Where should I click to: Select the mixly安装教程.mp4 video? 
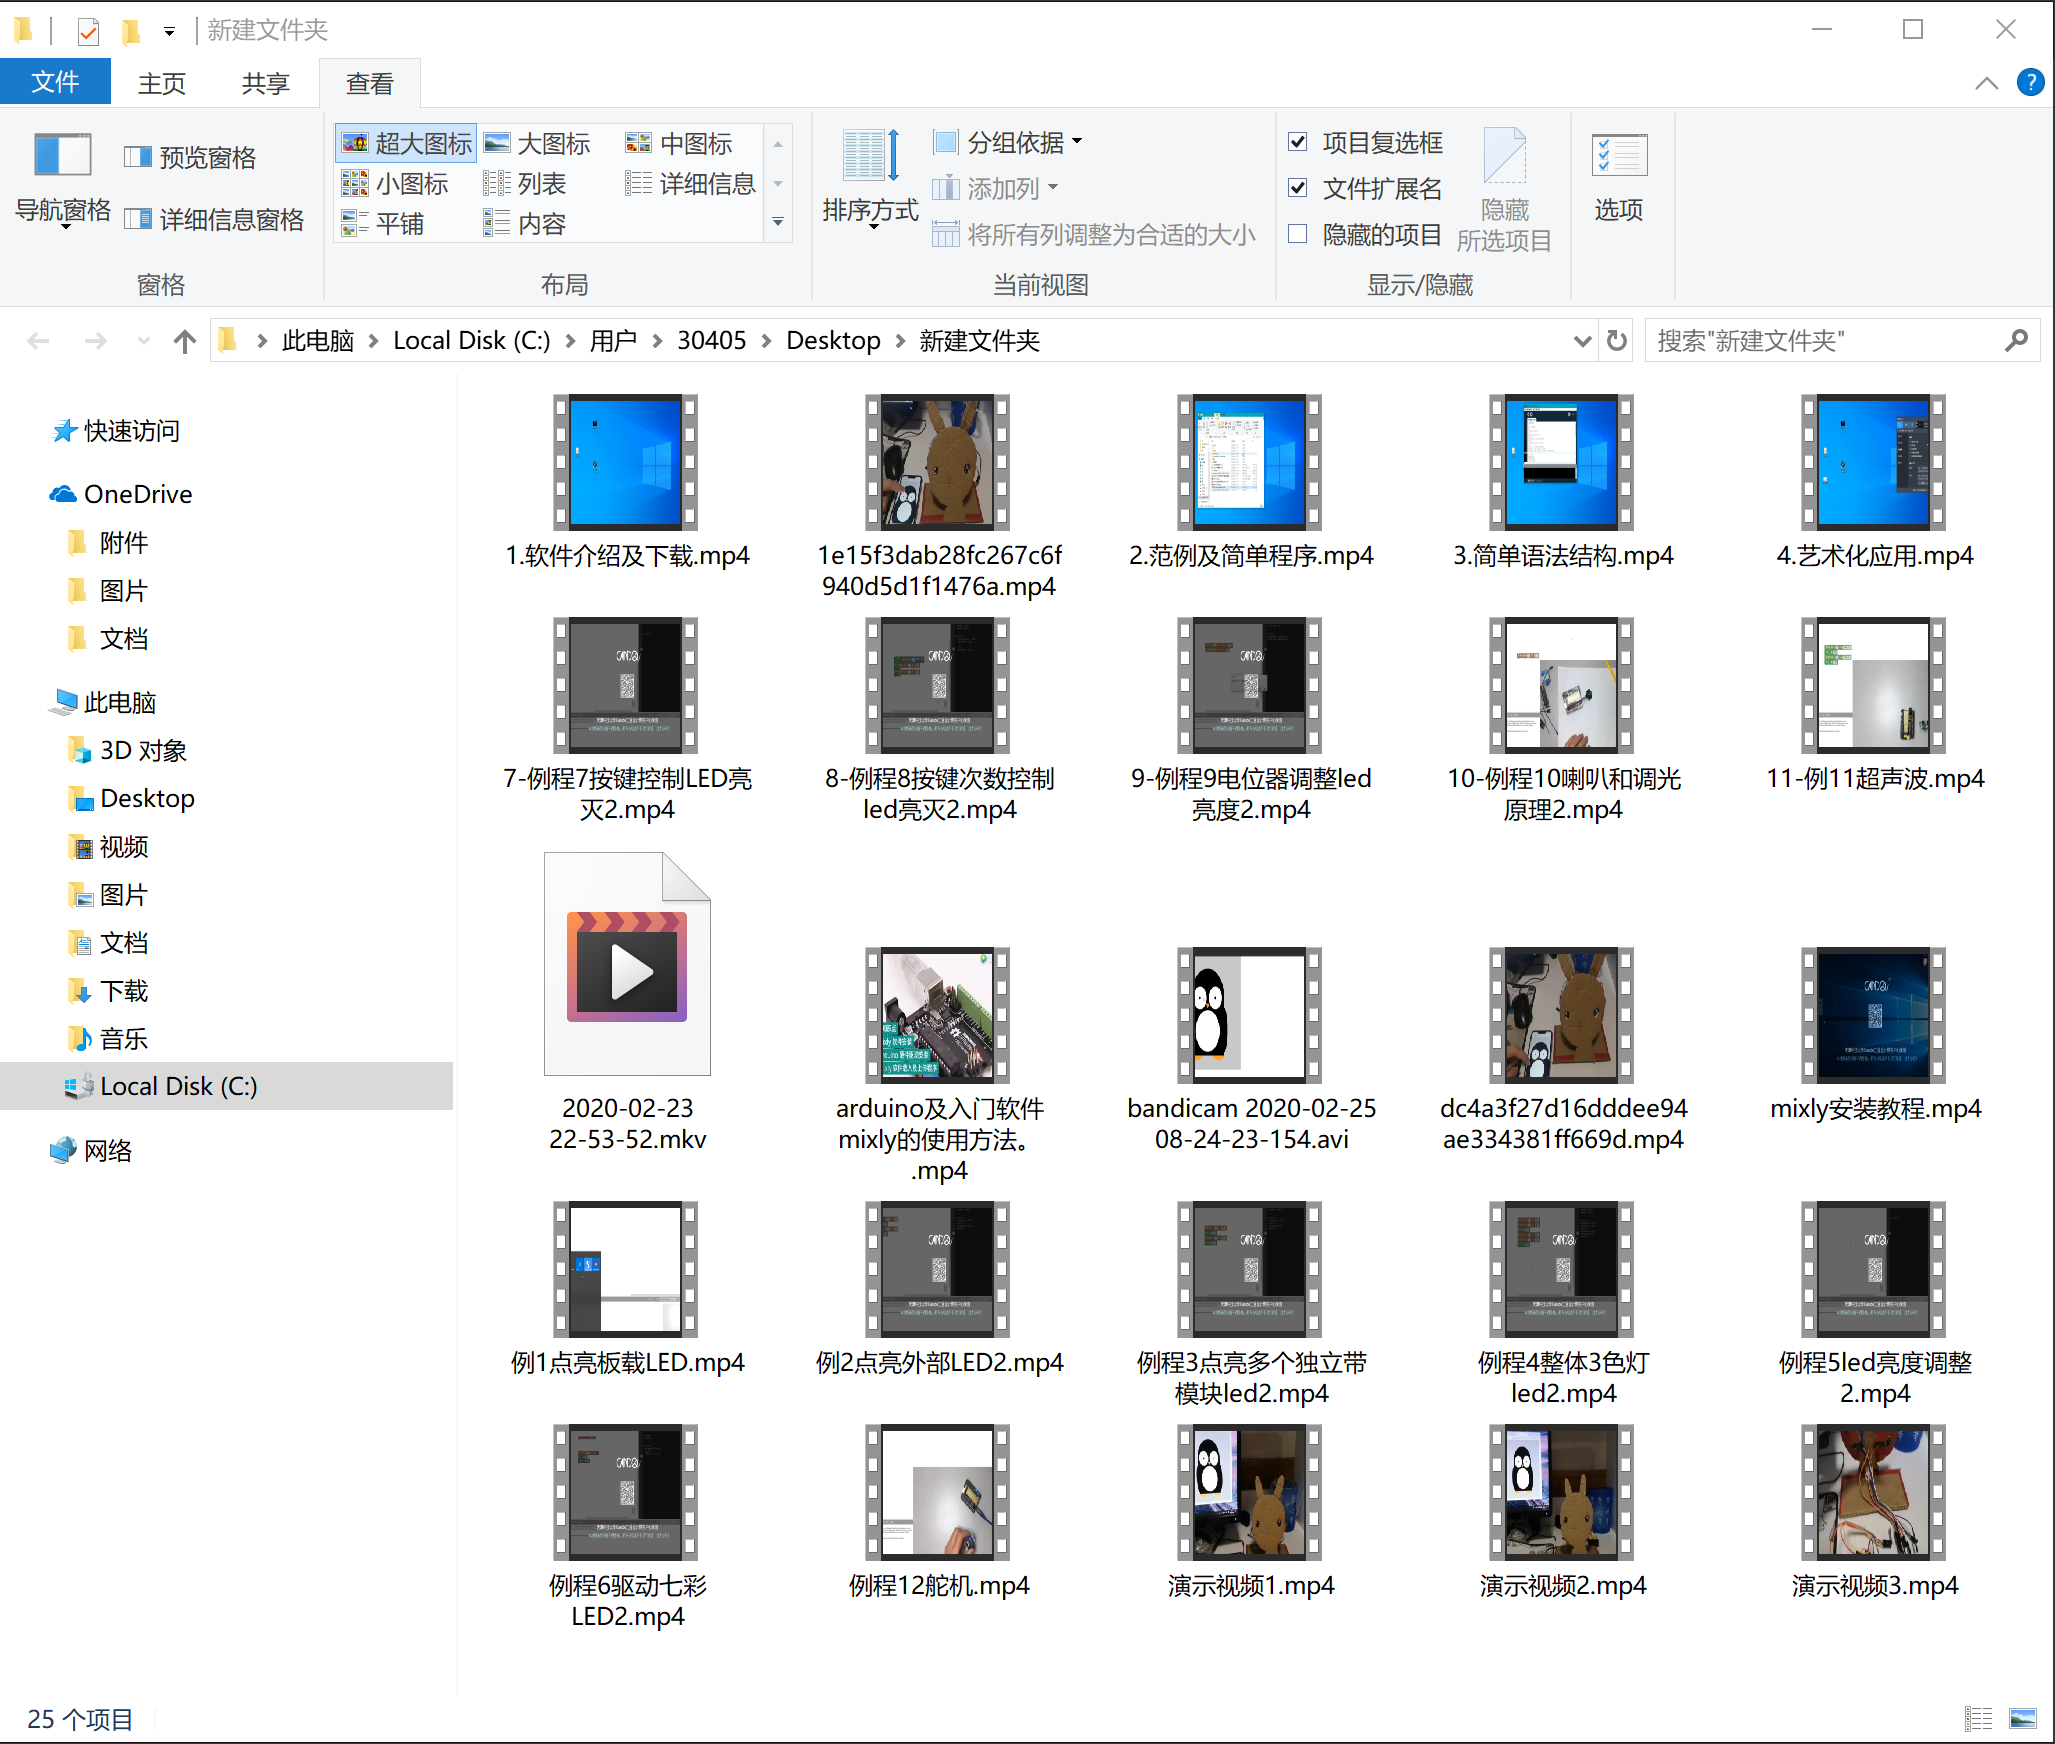[x=1875, y=1035]
